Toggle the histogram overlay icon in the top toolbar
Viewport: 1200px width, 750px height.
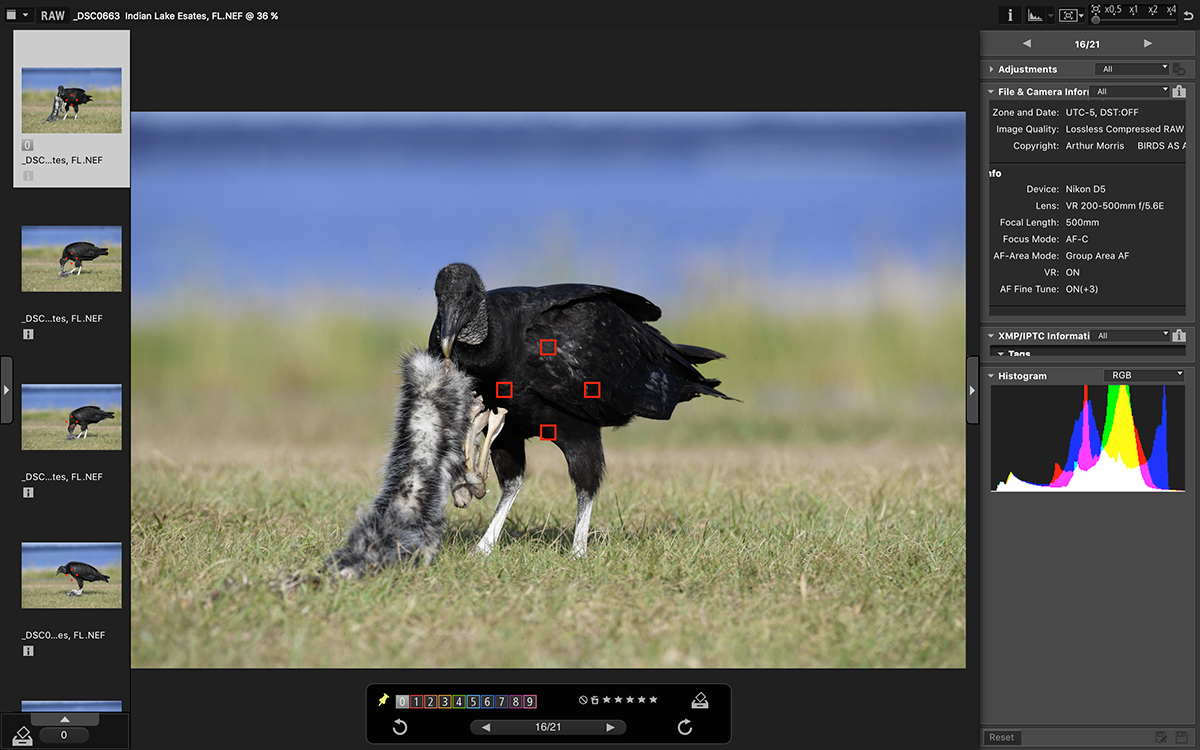pos(1035,15)
